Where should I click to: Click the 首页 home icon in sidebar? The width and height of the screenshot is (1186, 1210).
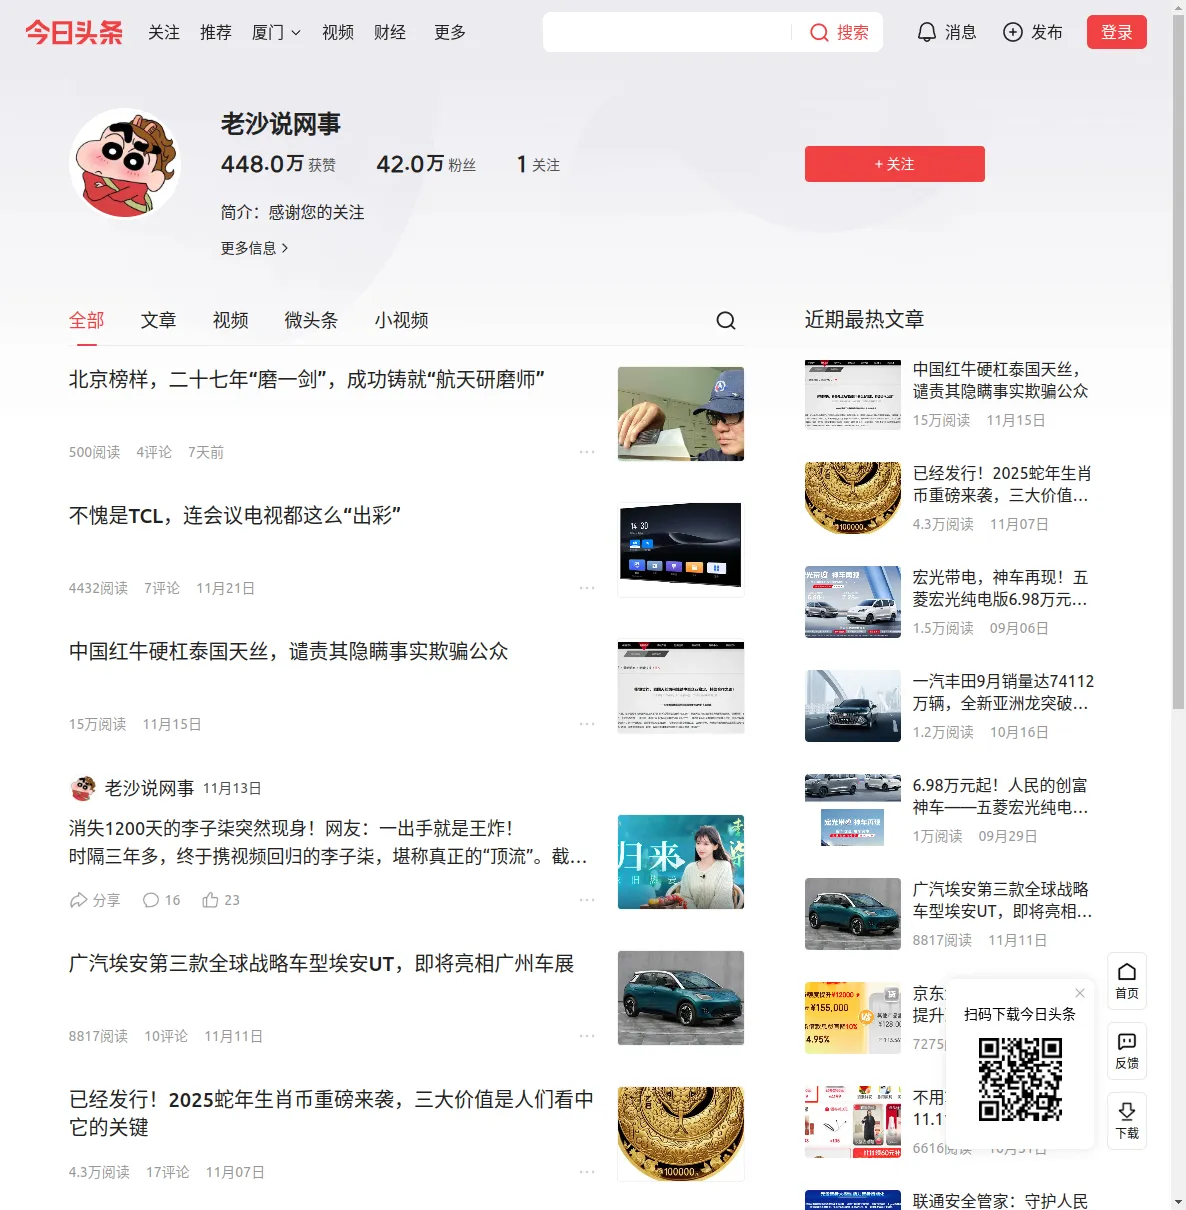[x=1127, y=972]
